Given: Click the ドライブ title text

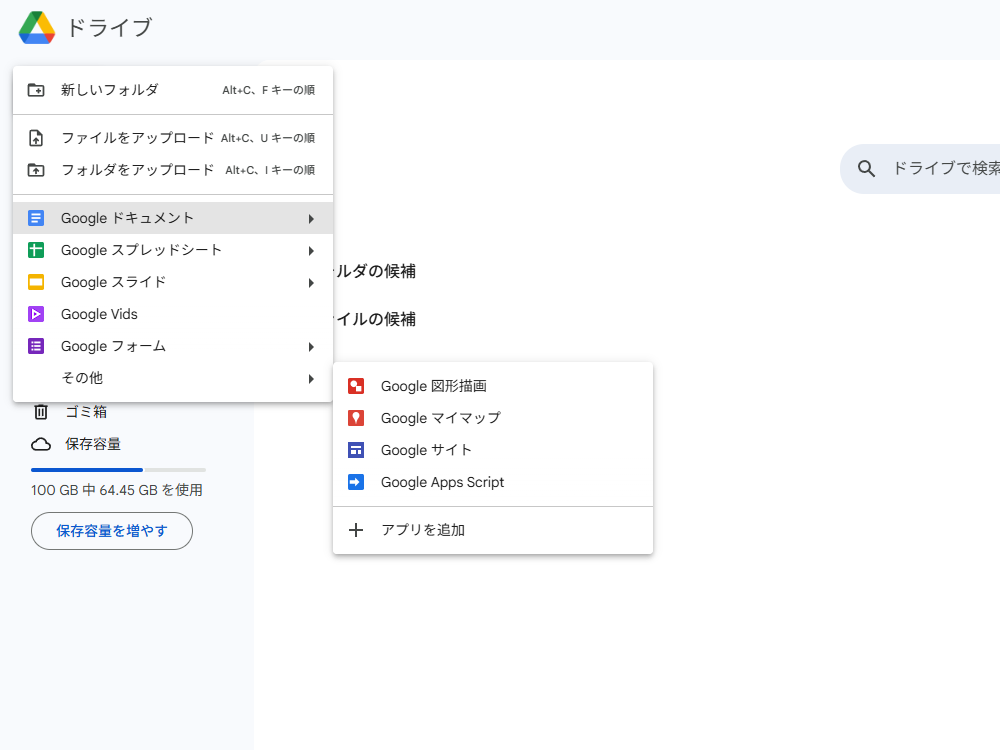Looking at the screenshot, I should pyautogui.click(x=110, y=27).
